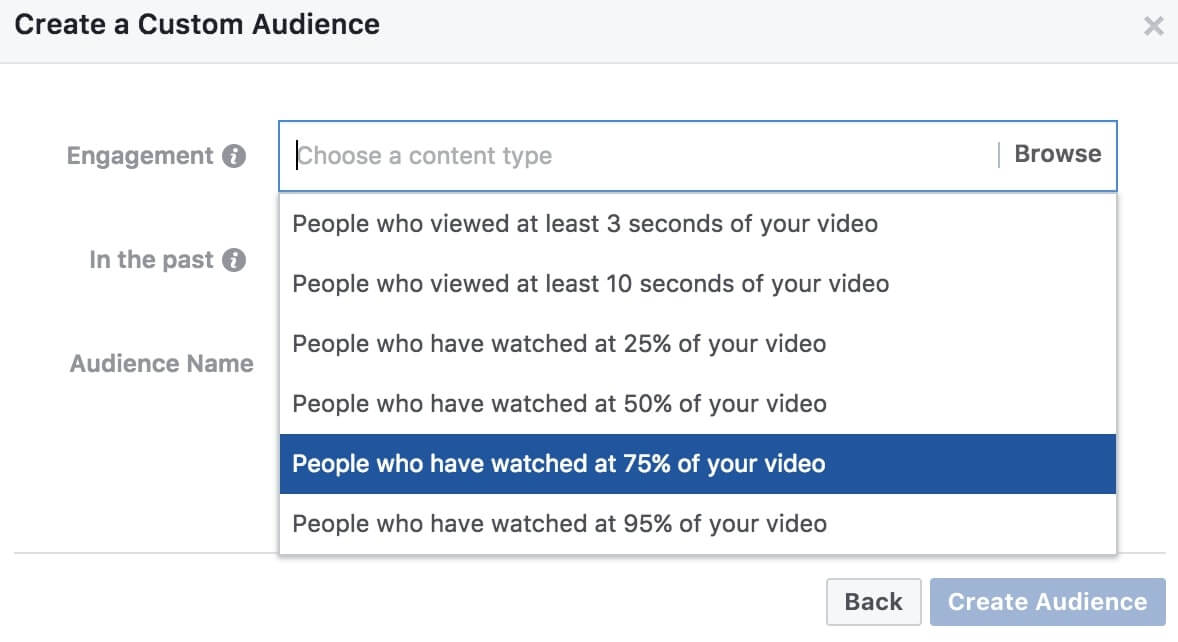Screen dimensions: 1178x642
Task: Select watched at 95% of your video
Action: click(x=698, y=524)
